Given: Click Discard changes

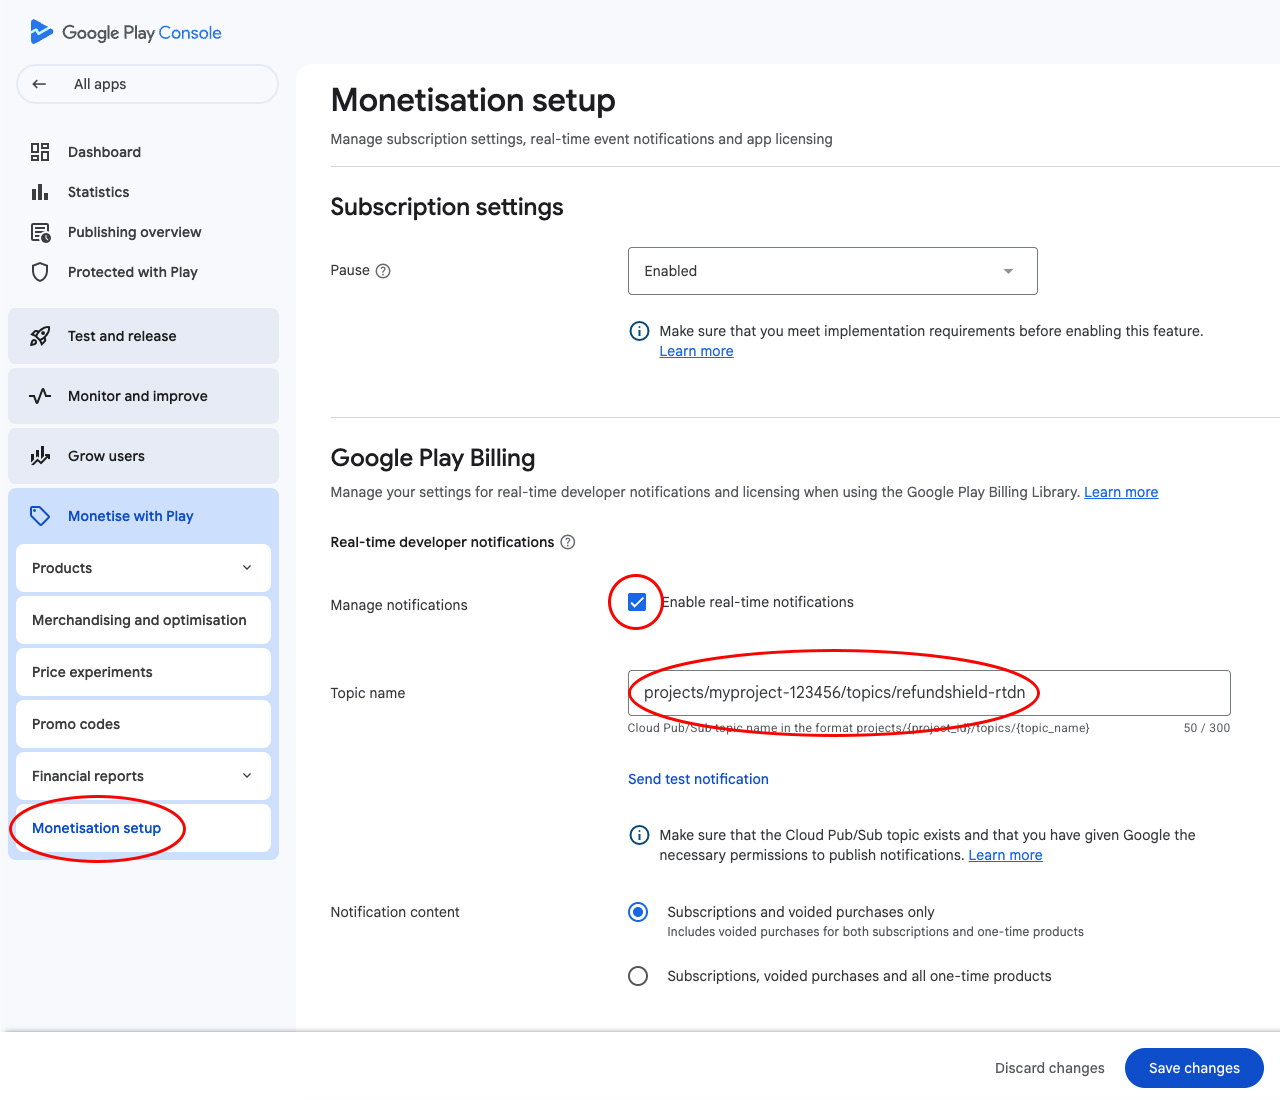Looking at the screenshot, I should pyautogui.click(x=1049, y=1068).
